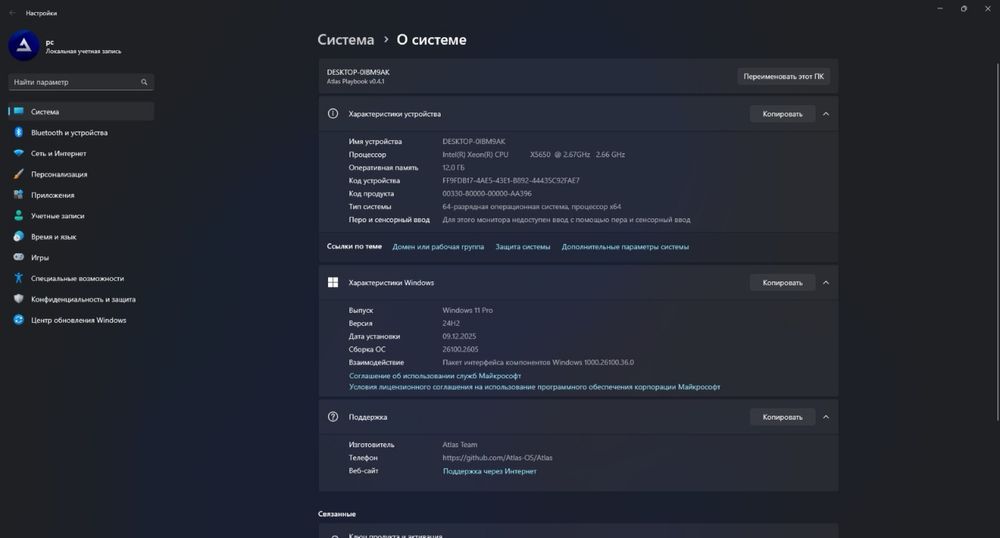Open the Bluetooth и устройства icon

(x=18, y=132)
